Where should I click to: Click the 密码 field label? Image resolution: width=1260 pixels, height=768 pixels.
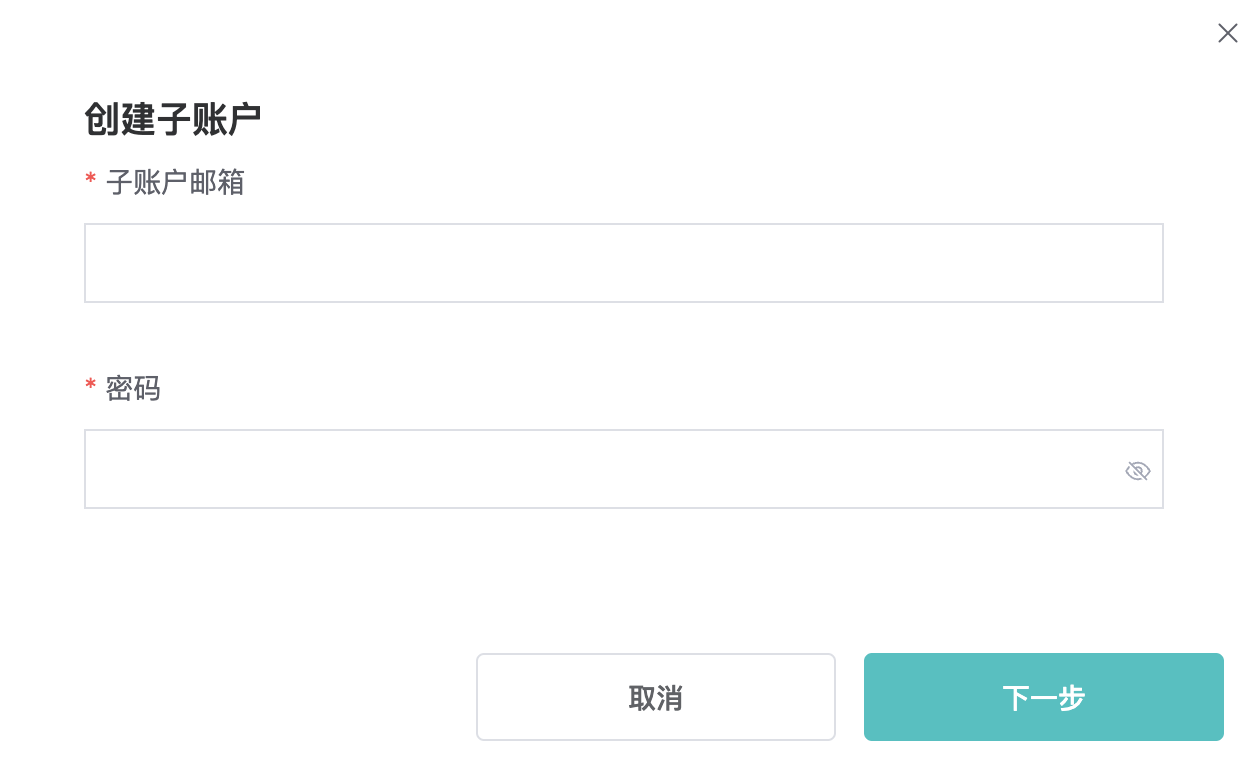133,388
